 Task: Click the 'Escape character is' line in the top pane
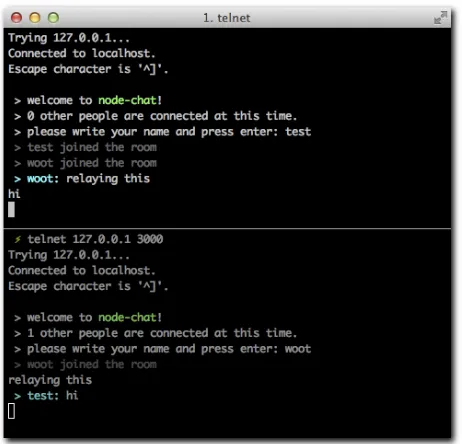88,69
